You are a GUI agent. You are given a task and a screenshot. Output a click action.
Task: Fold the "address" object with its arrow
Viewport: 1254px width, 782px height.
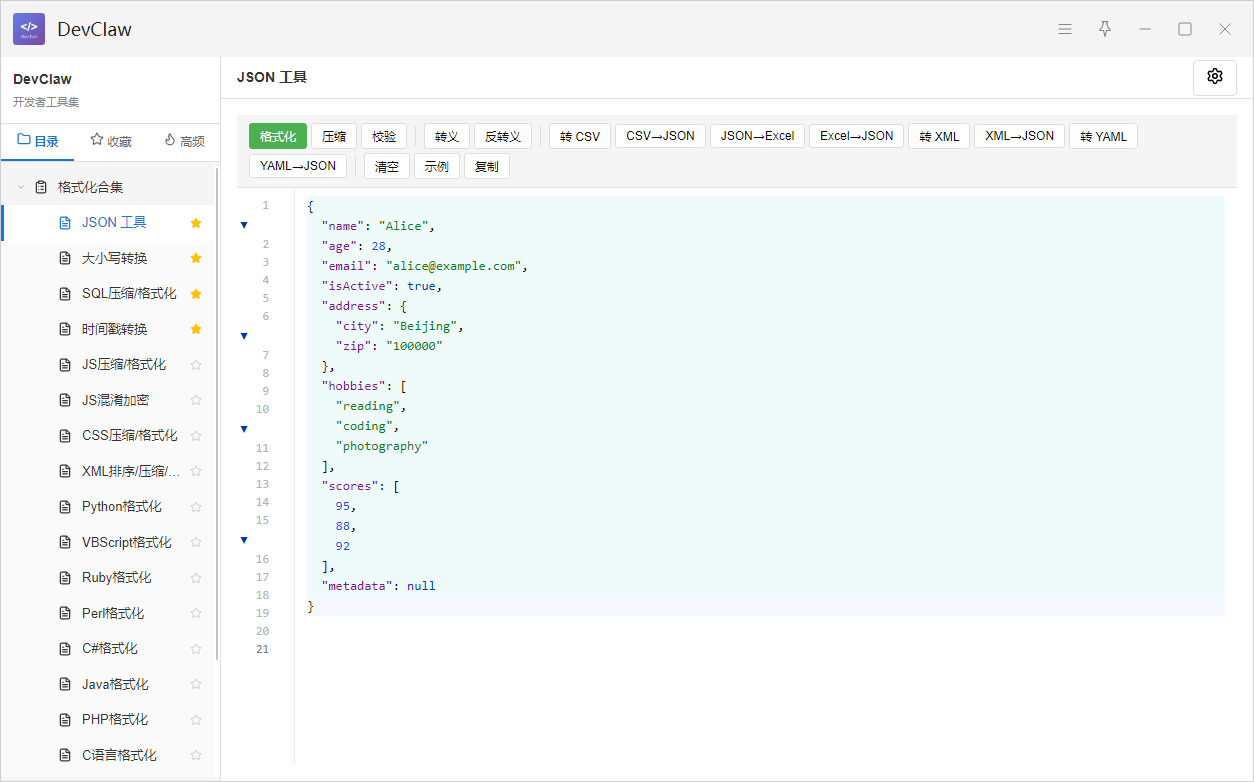pos(244,336)
